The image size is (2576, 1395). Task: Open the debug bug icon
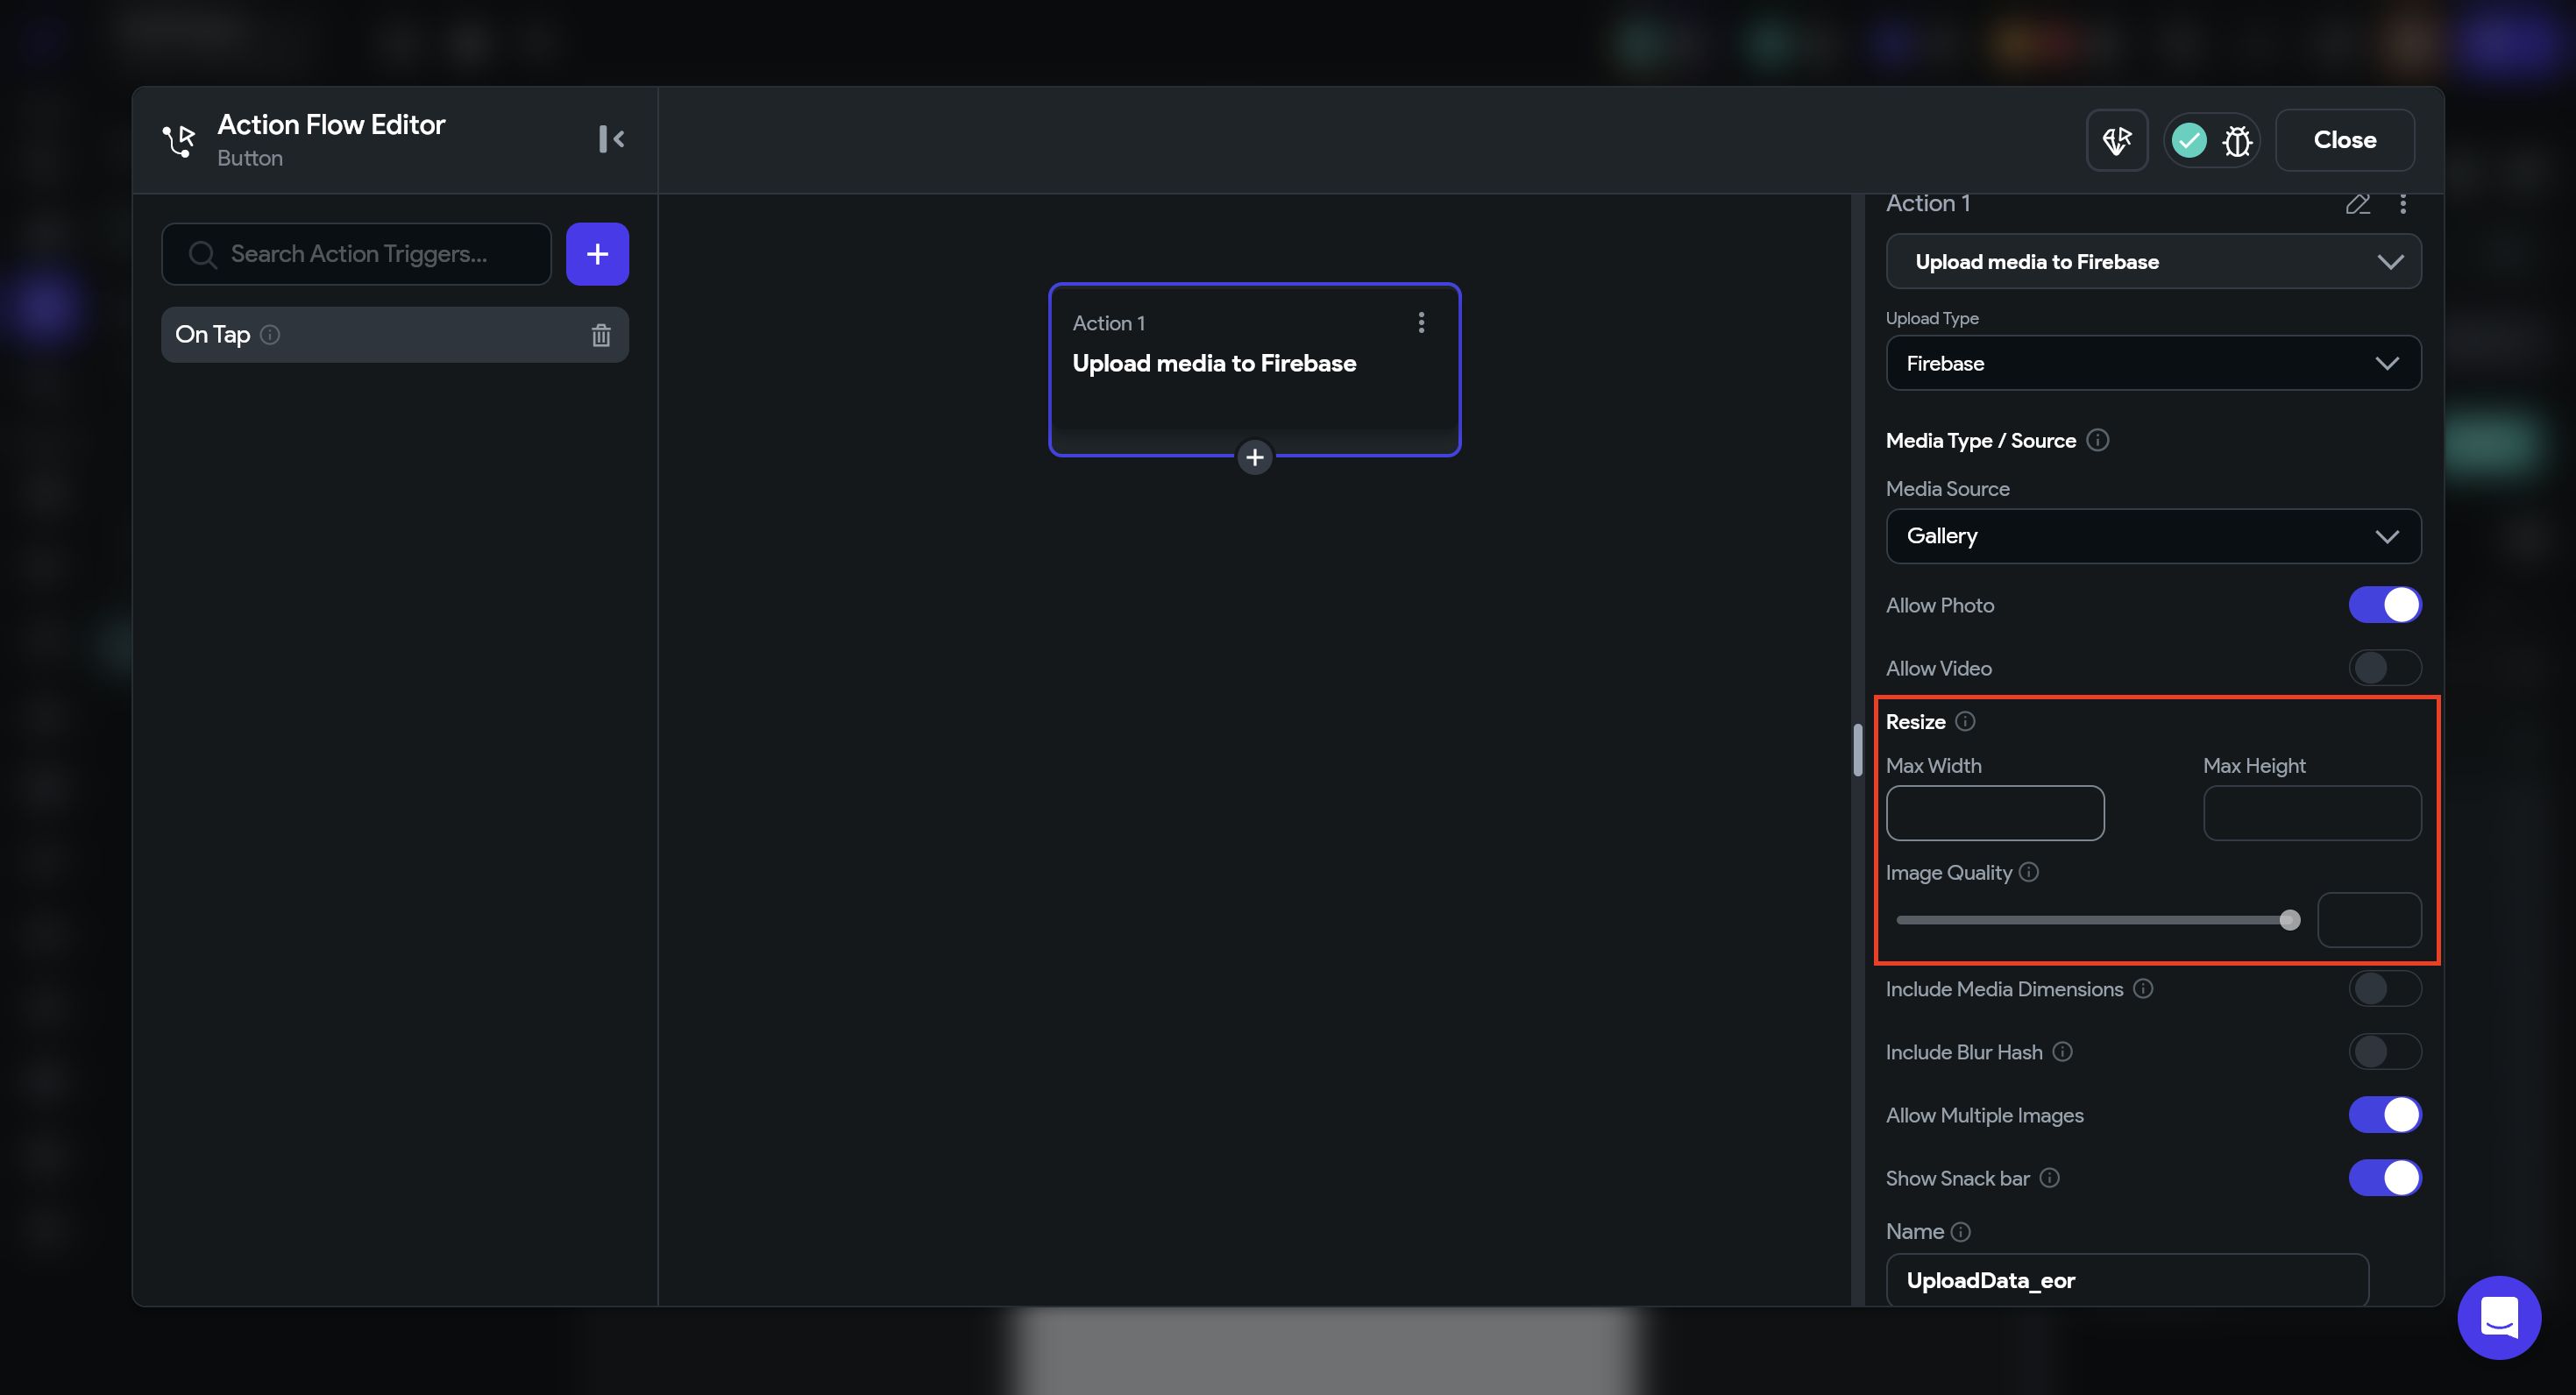click(2237, 140)
